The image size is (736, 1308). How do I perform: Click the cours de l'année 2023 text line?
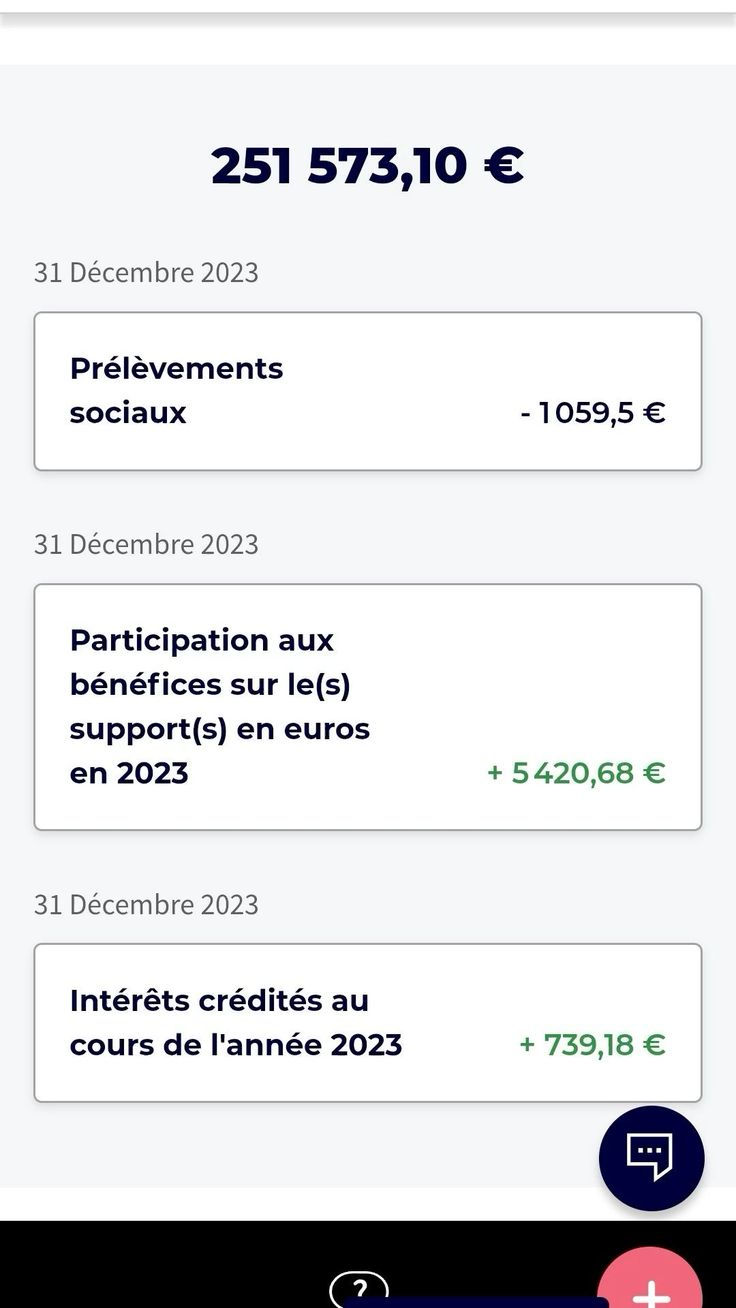coord(236,1045)
